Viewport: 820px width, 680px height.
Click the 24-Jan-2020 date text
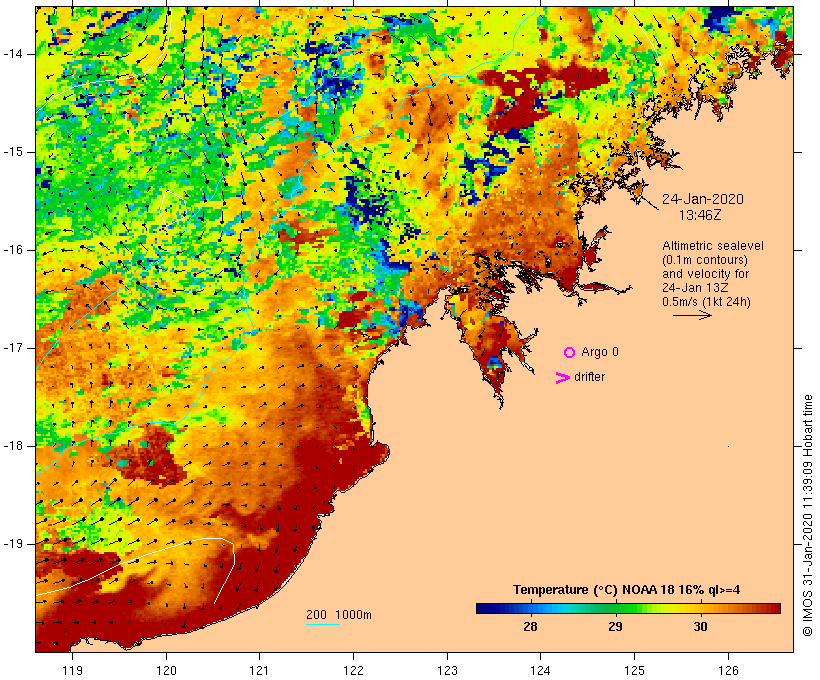[702, 199]
